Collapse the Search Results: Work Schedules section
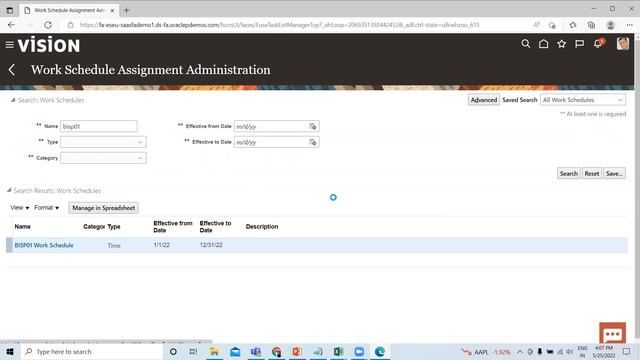Viewport: 640px width, 360px height. [x=9, y=191]
